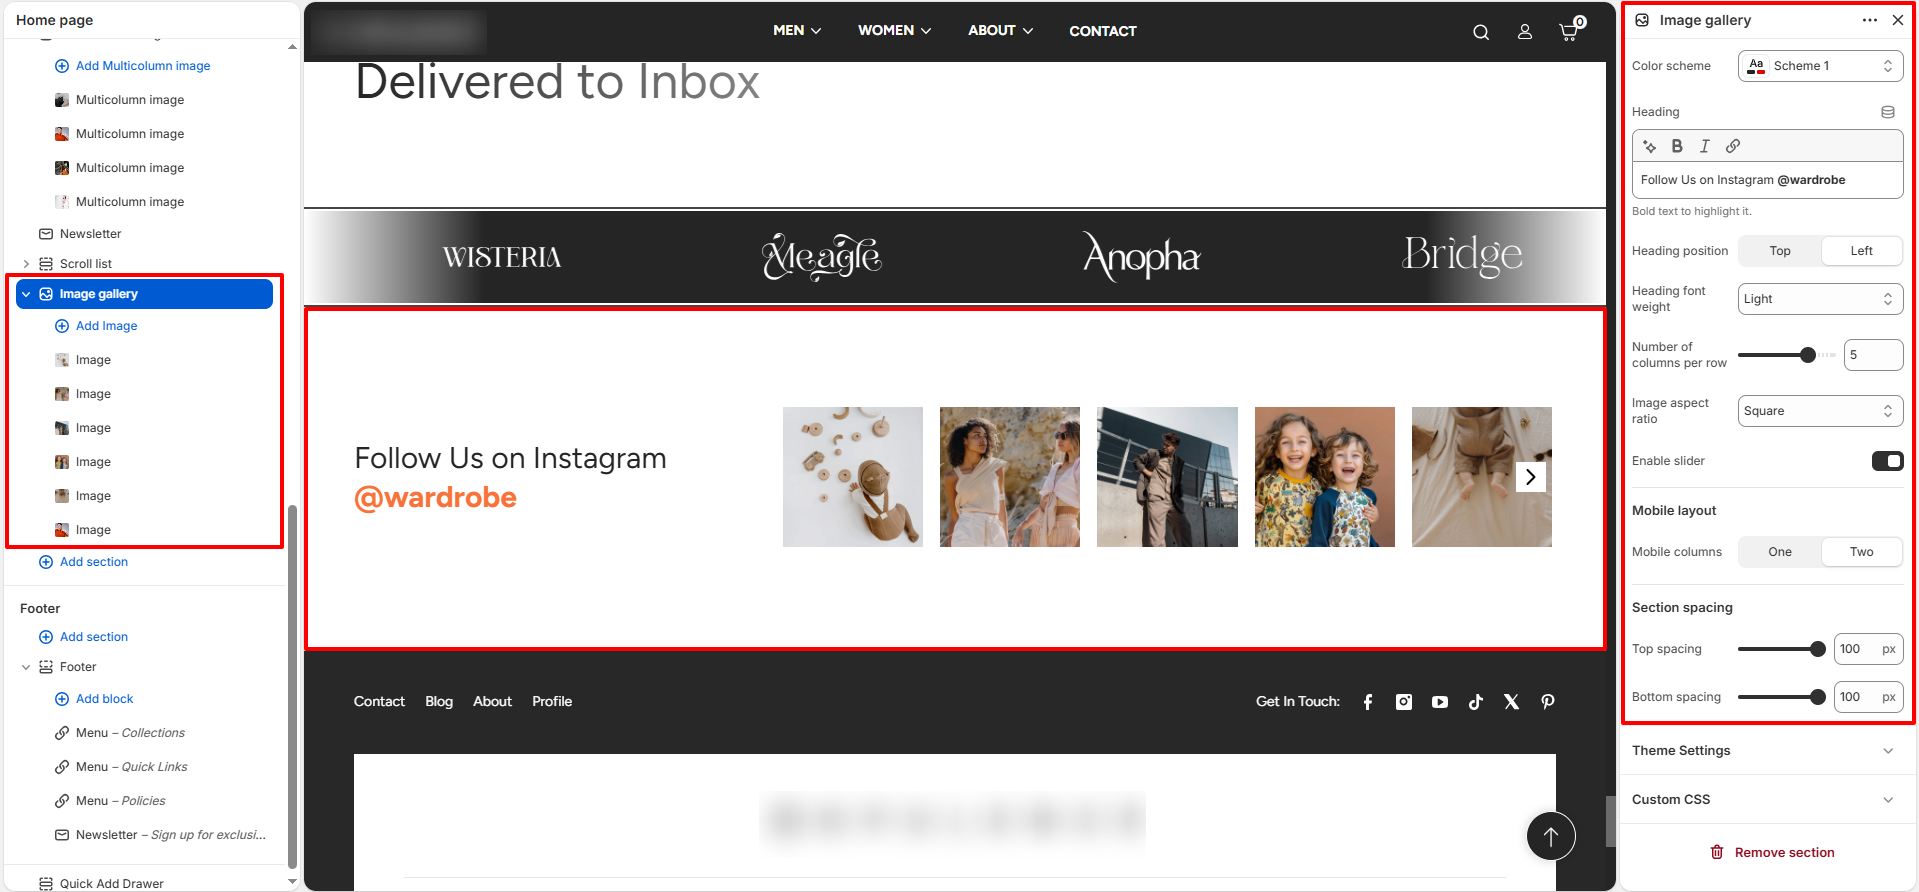Viewport: 1919px width, 892px height.
Task: Insert a link in Heading editor
Action: coord(1733,146)
